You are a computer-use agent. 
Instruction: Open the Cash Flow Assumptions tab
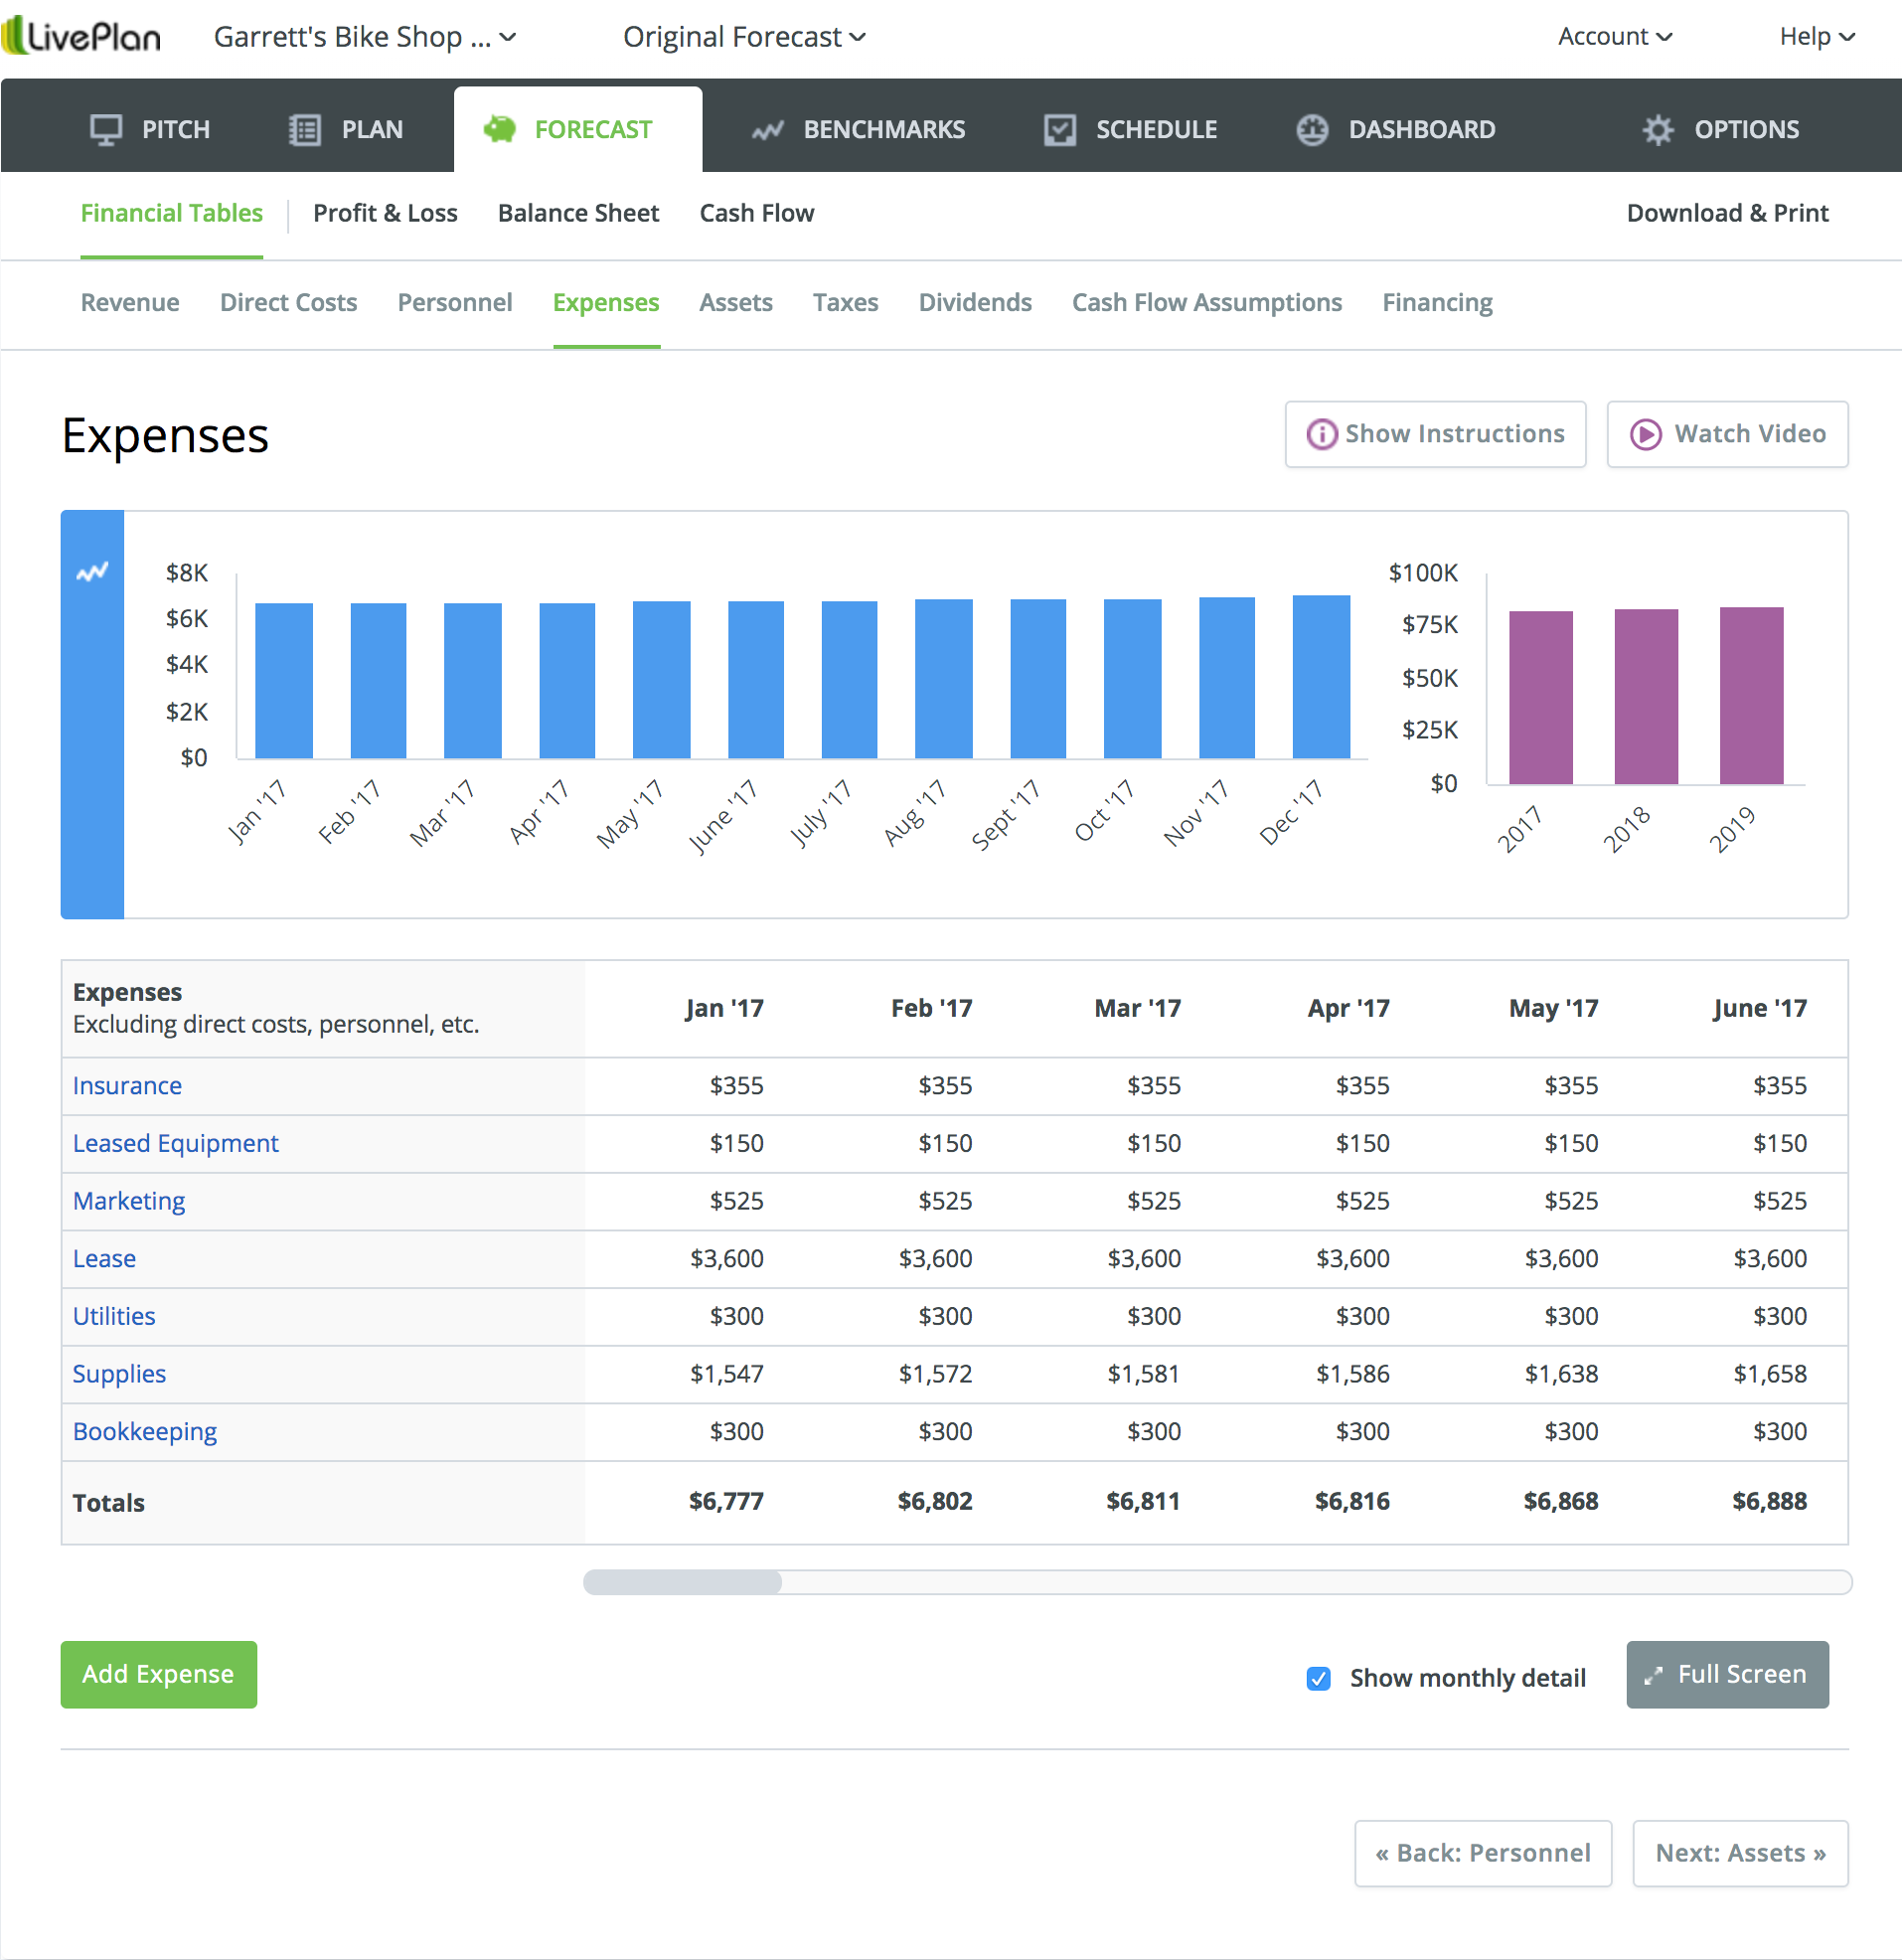pyautogui.click(x=1206, y=302)
